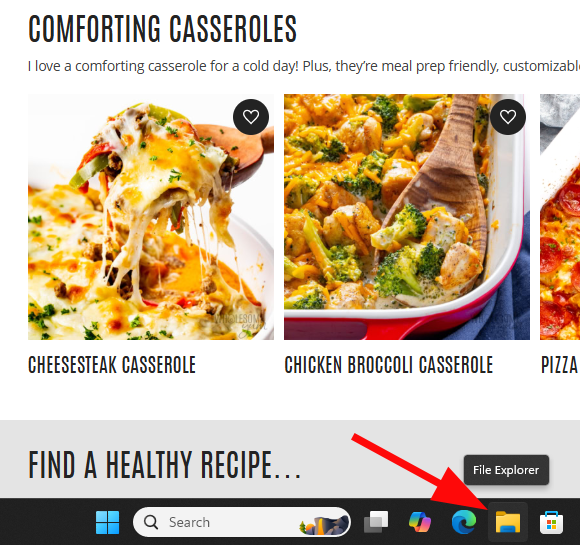The width and height of the screenshot is (580, 545).
Task: Launch Microsoft Edge from the taskbar
Action: pos(464,522)
